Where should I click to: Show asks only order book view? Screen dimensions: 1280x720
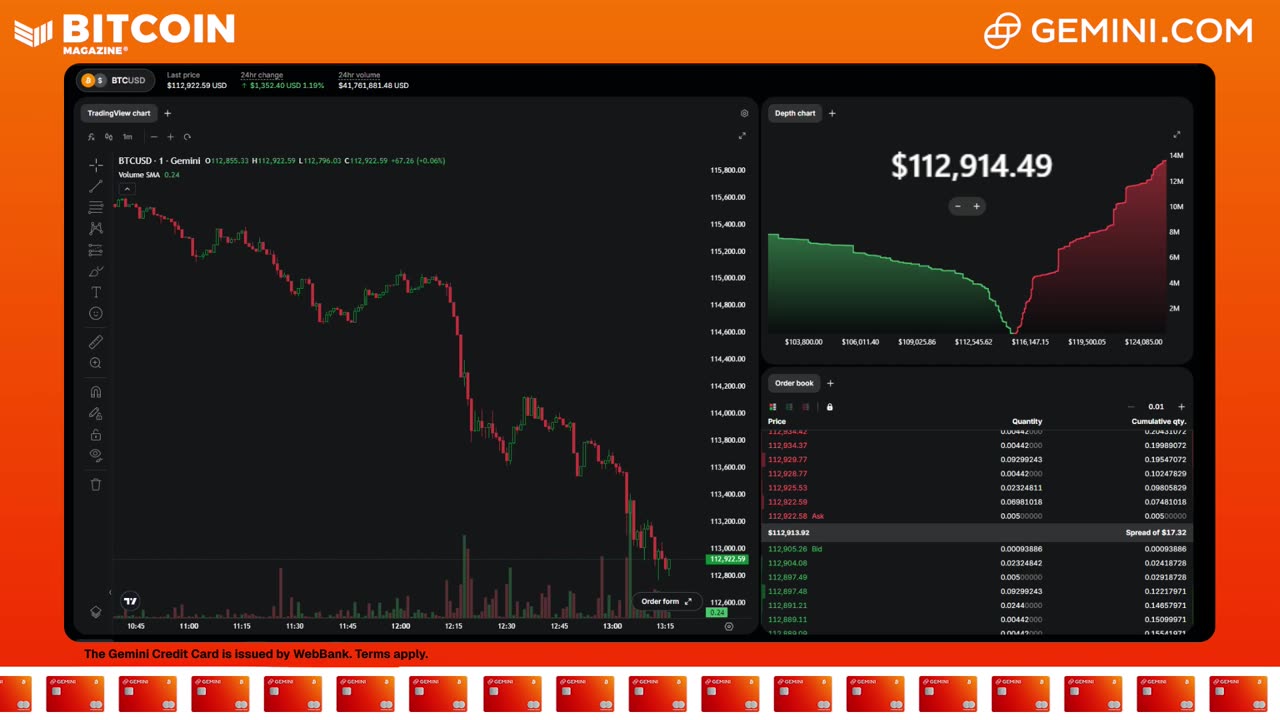[x=806, y=407]
